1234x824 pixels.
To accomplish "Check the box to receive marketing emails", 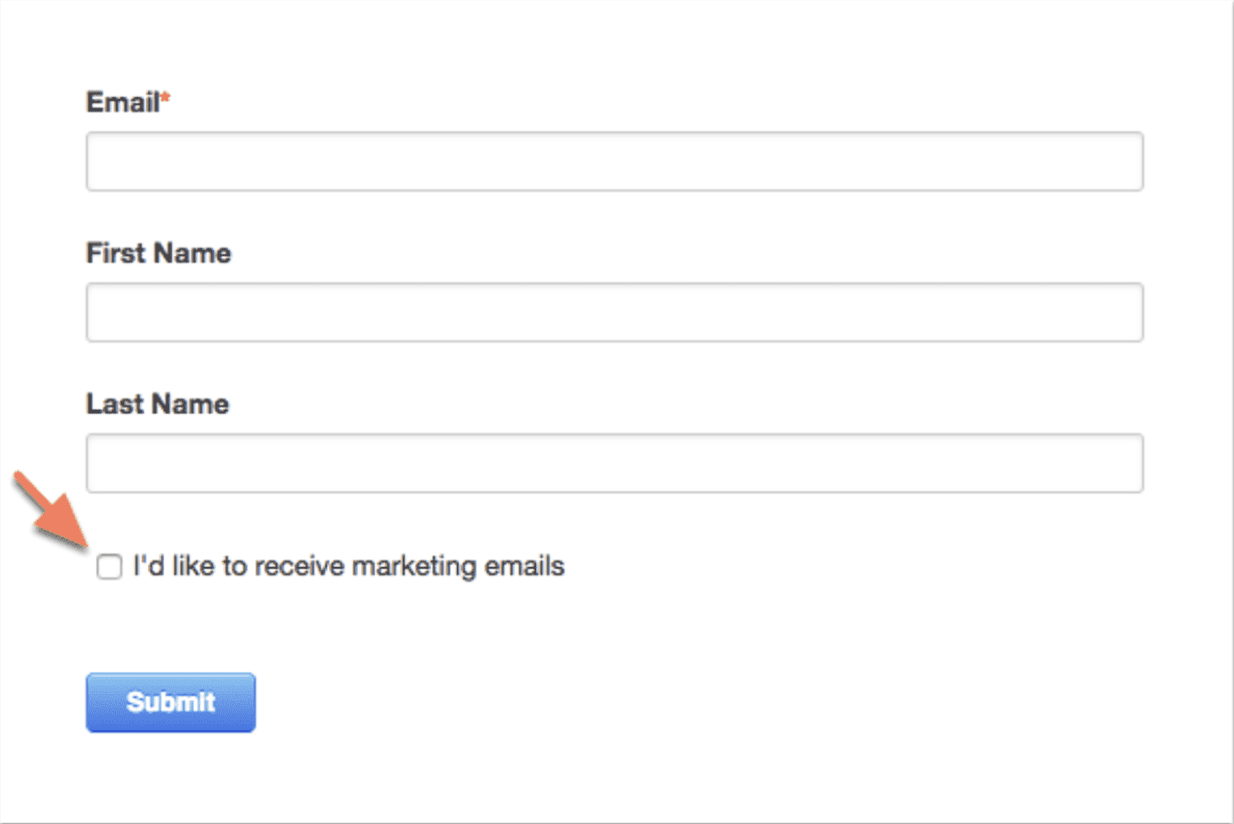I will pos(107,566).
